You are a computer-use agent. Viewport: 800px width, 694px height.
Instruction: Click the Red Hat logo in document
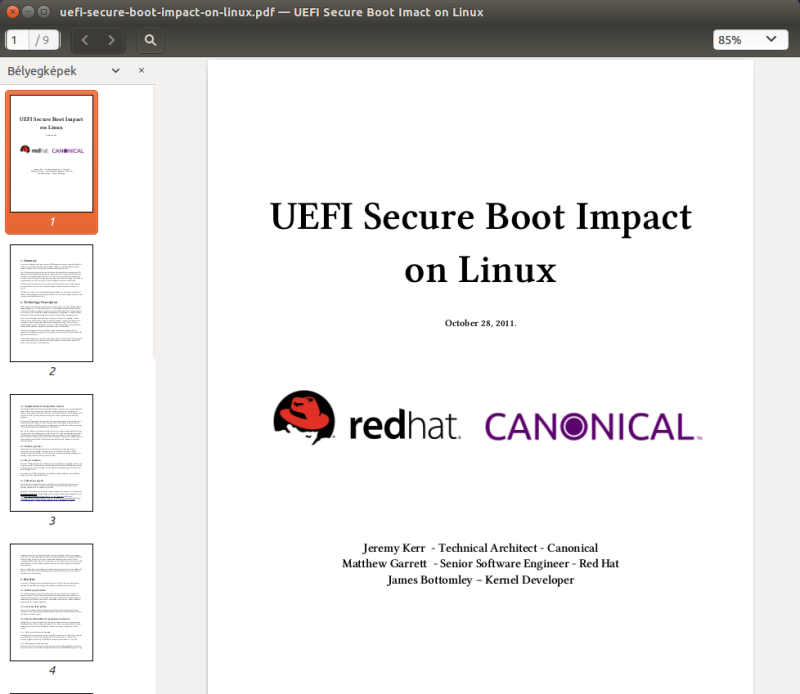367,418
